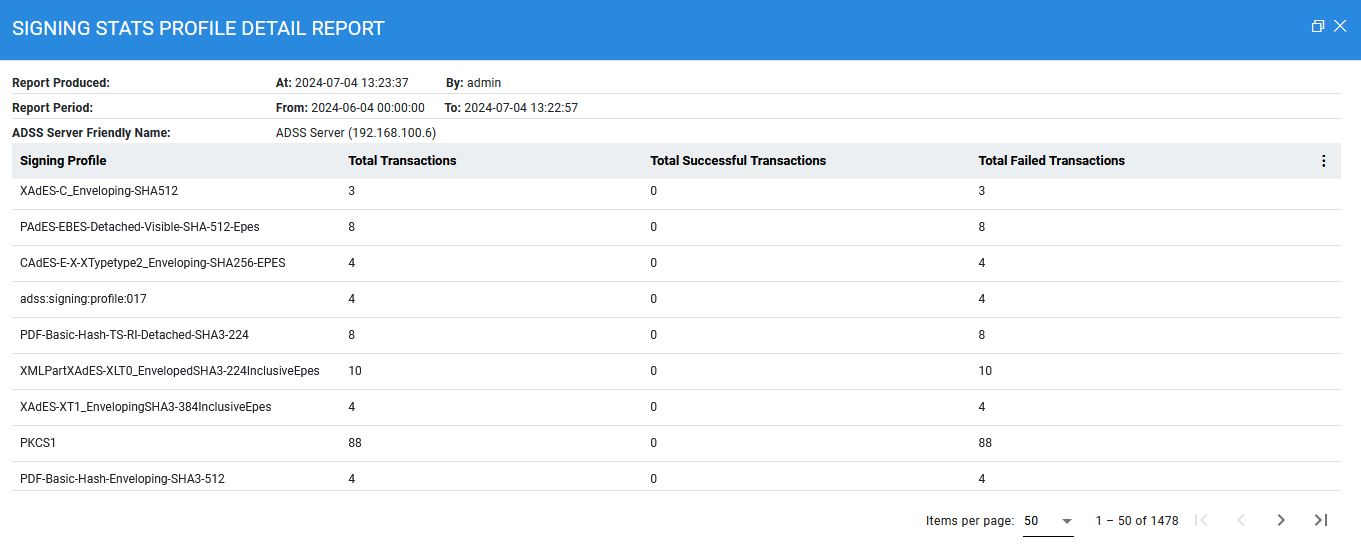Close the Signing Stats report dialog
This screenshot has height=550, width=1361.
tap(1341, 27)
